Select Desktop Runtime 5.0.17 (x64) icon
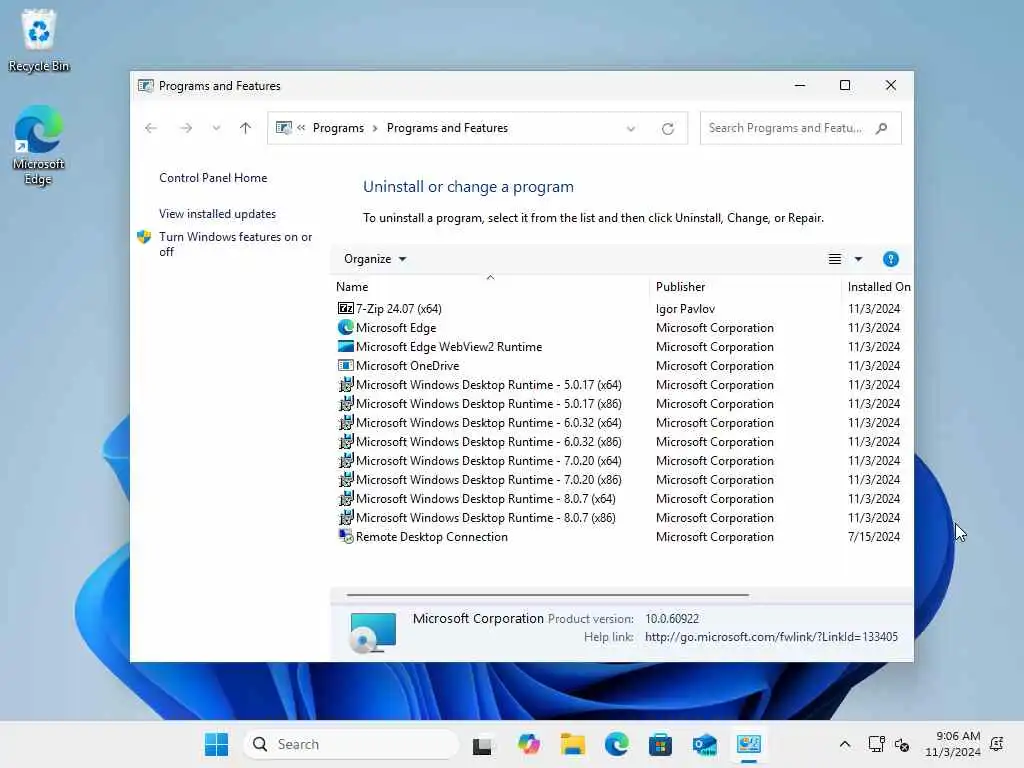 (345, 384)
